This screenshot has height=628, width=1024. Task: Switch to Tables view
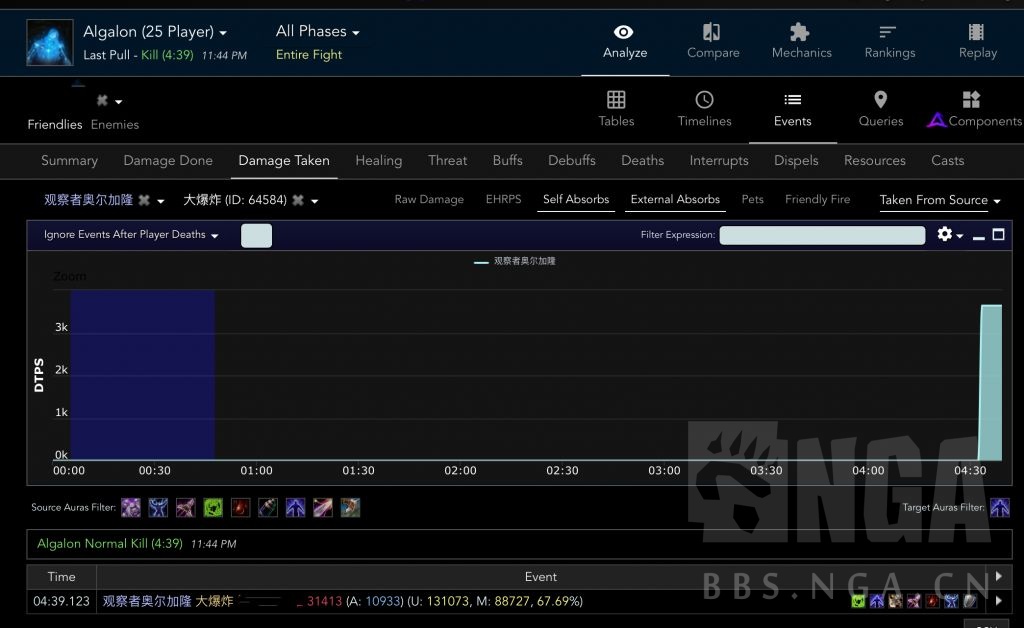616,109
